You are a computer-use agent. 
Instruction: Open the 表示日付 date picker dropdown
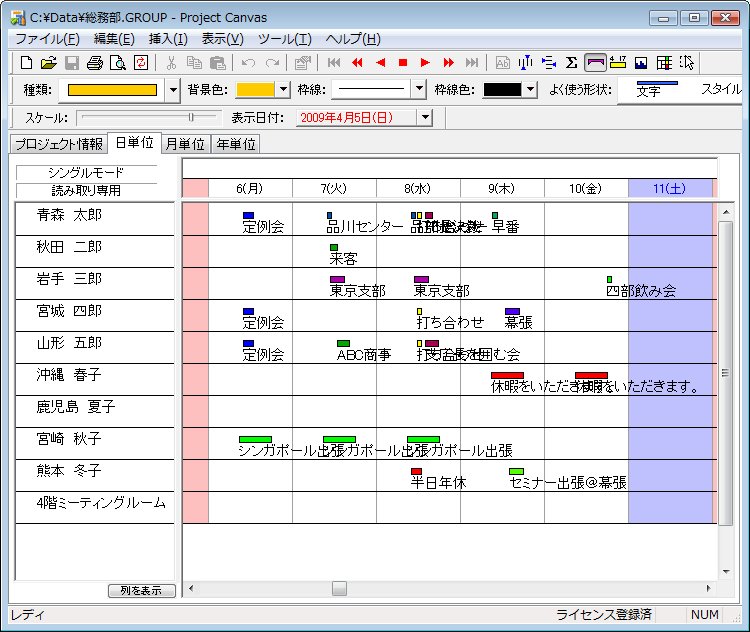click(425, 118)
